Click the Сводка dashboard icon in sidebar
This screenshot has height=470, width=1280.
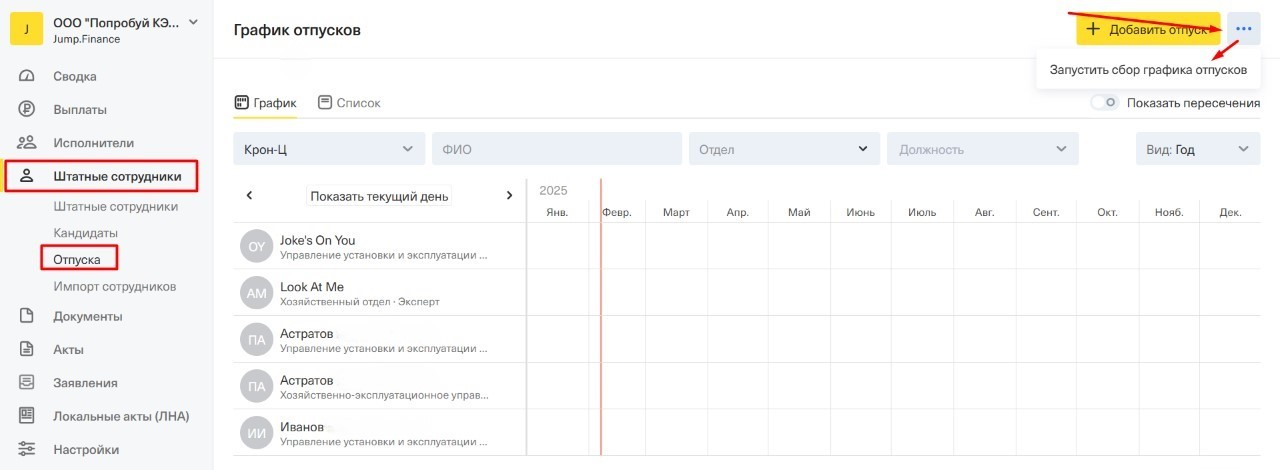pyautogui.click(x=27, y=77)
